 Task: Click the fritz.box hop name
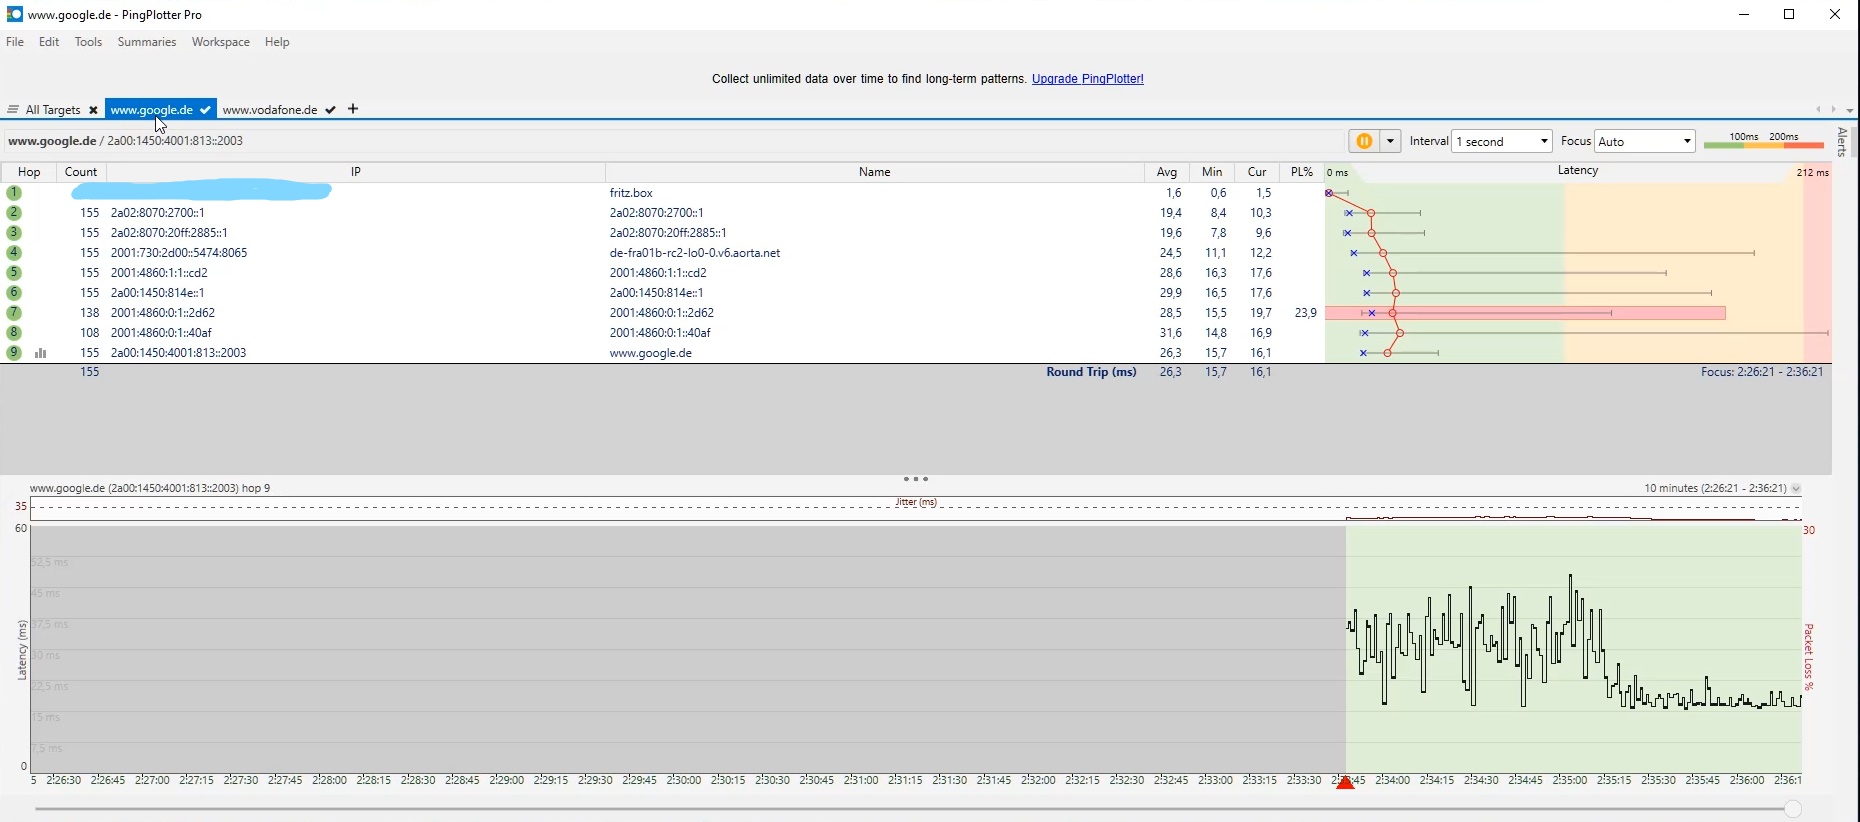631,193
